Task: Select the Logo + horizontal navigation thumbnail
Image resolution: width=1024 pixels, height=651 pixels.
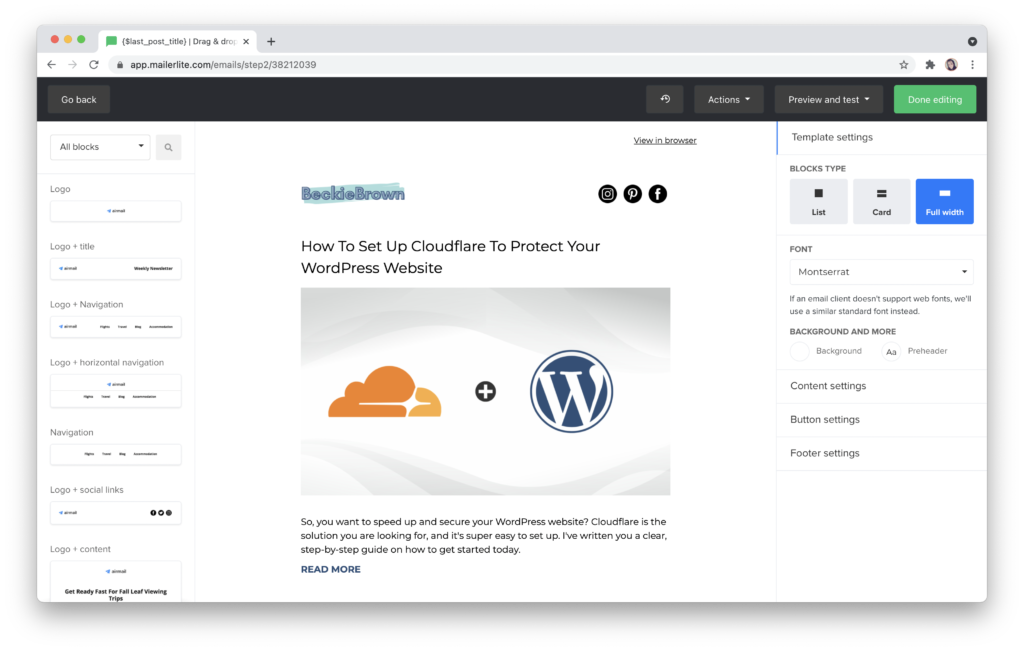Action: coord(116,390)
